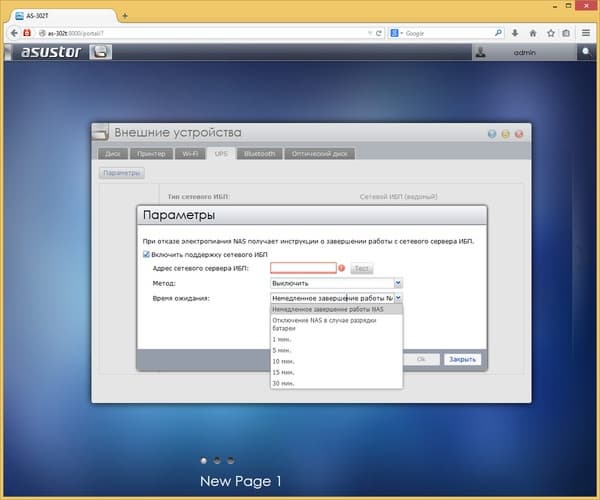
Task: Select the third desktop page indicator dot
Action: point(230,461)
